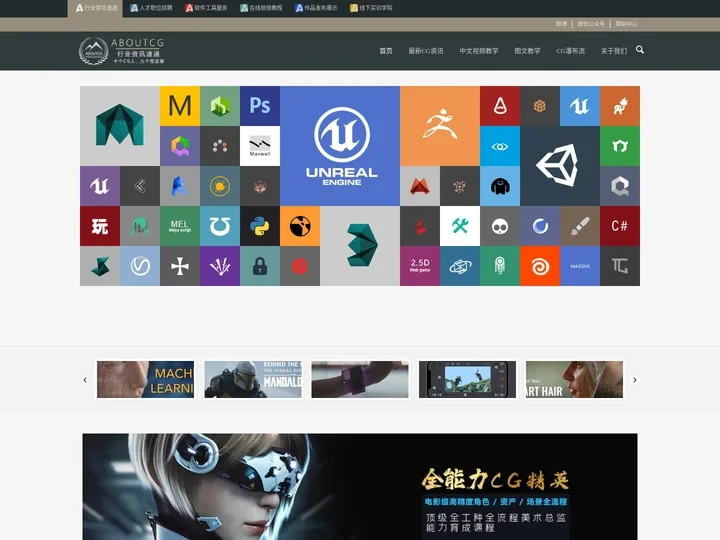Select the light blue Unreal U tile

[x=580, y=106]
